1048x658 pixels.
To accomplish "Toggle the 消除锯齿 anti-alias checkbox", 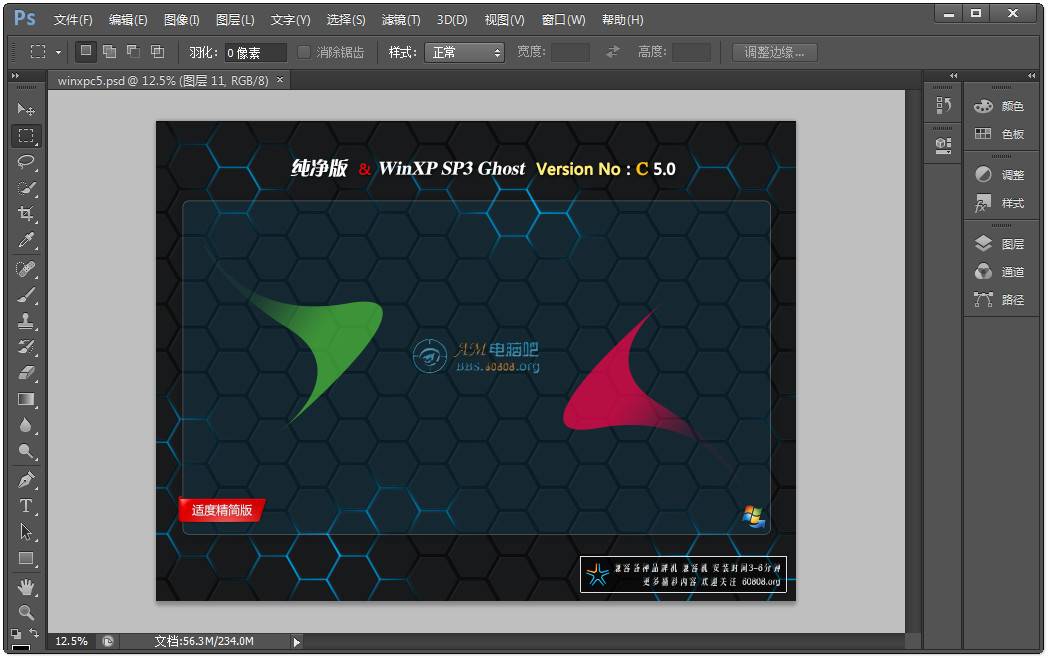I will click(303, 52).
